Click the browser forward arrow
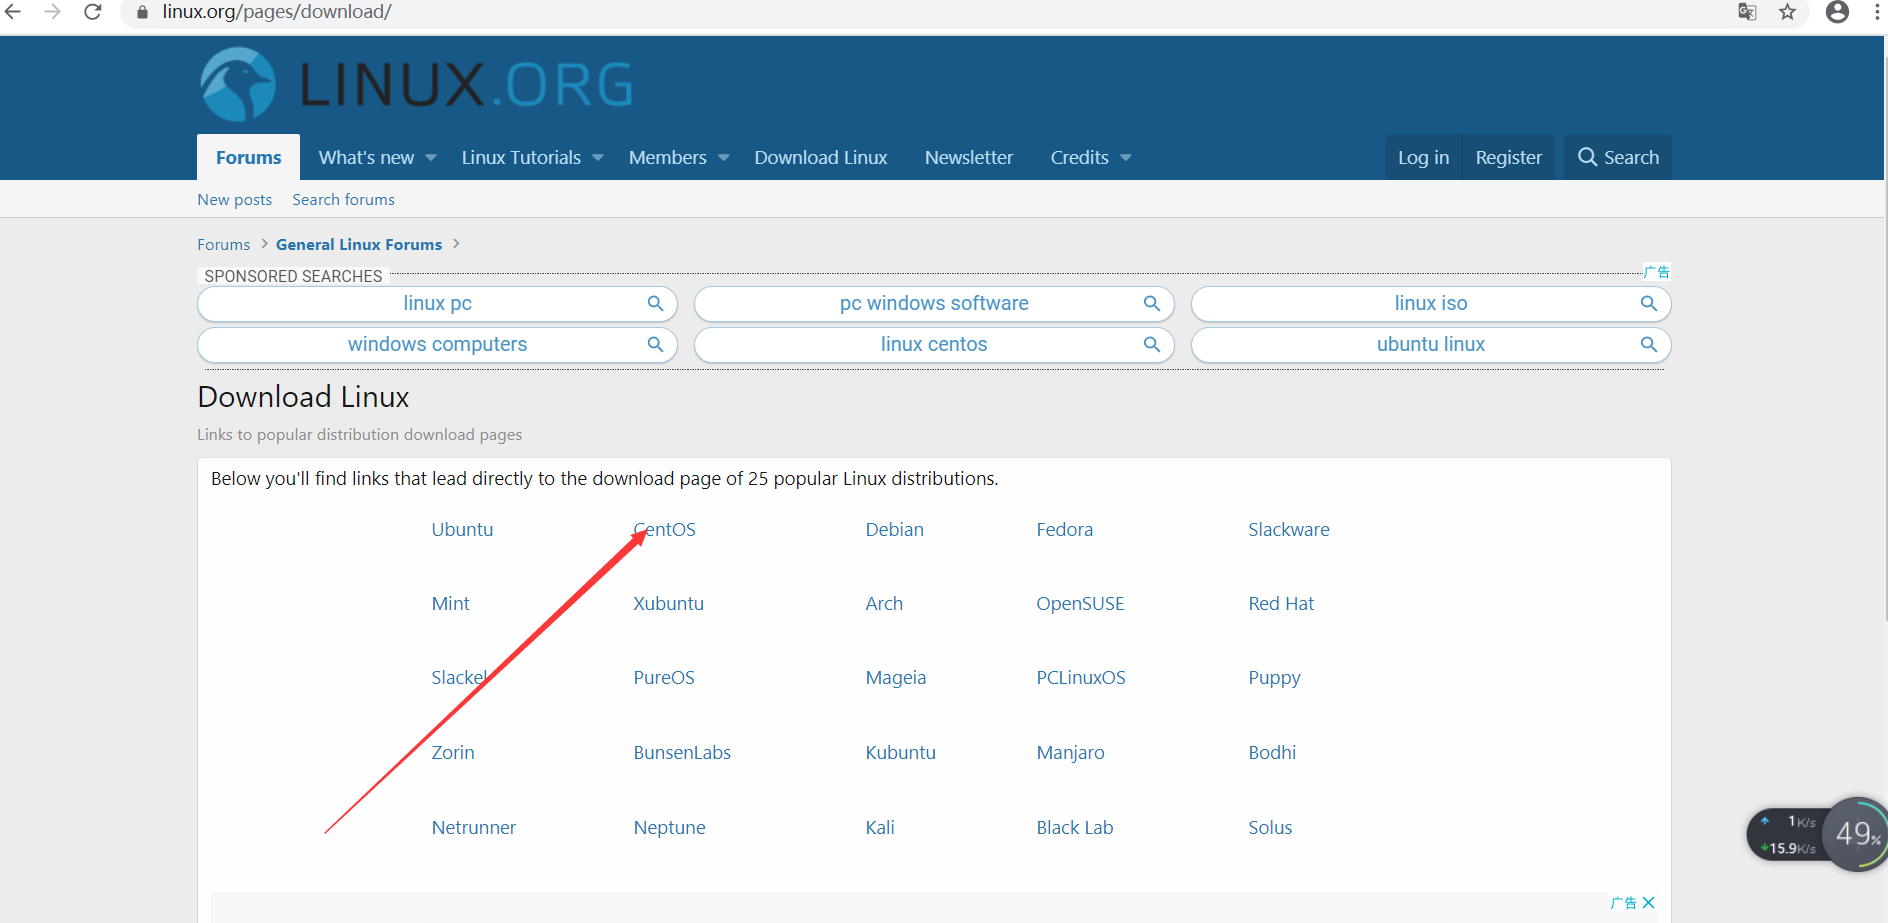This screenshot has height=923, width=1888. pyautogui.click(x=53, y=12)
